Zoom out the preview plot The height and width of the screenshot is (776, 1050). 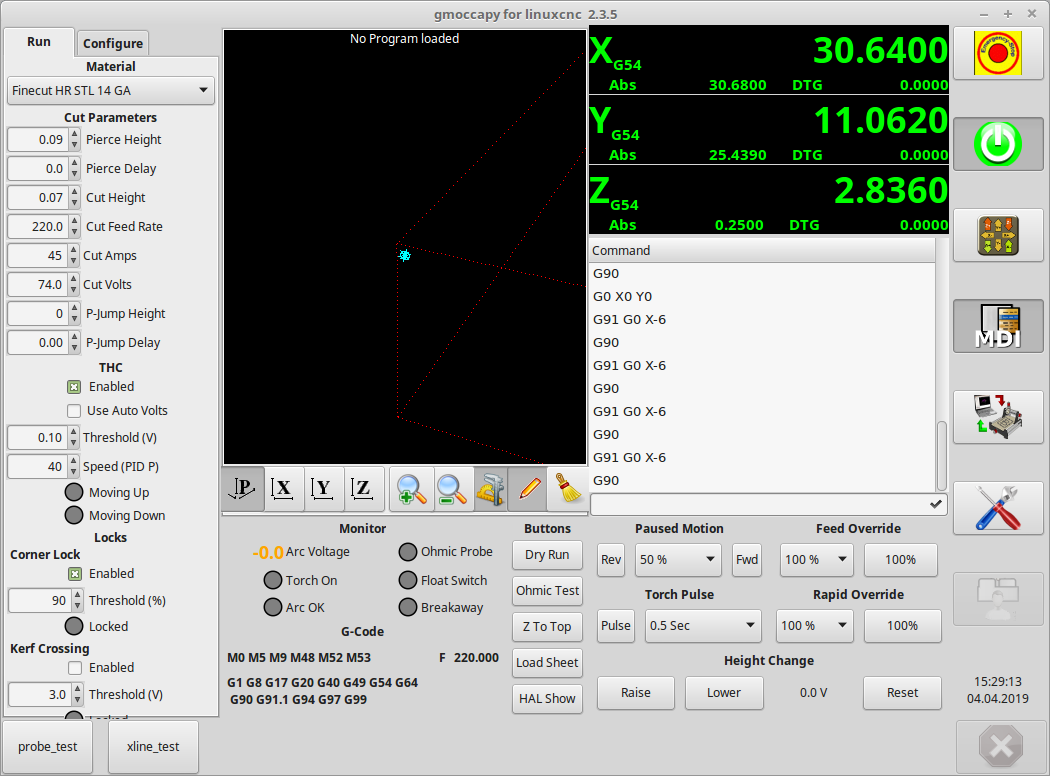(x=451, y=489)
